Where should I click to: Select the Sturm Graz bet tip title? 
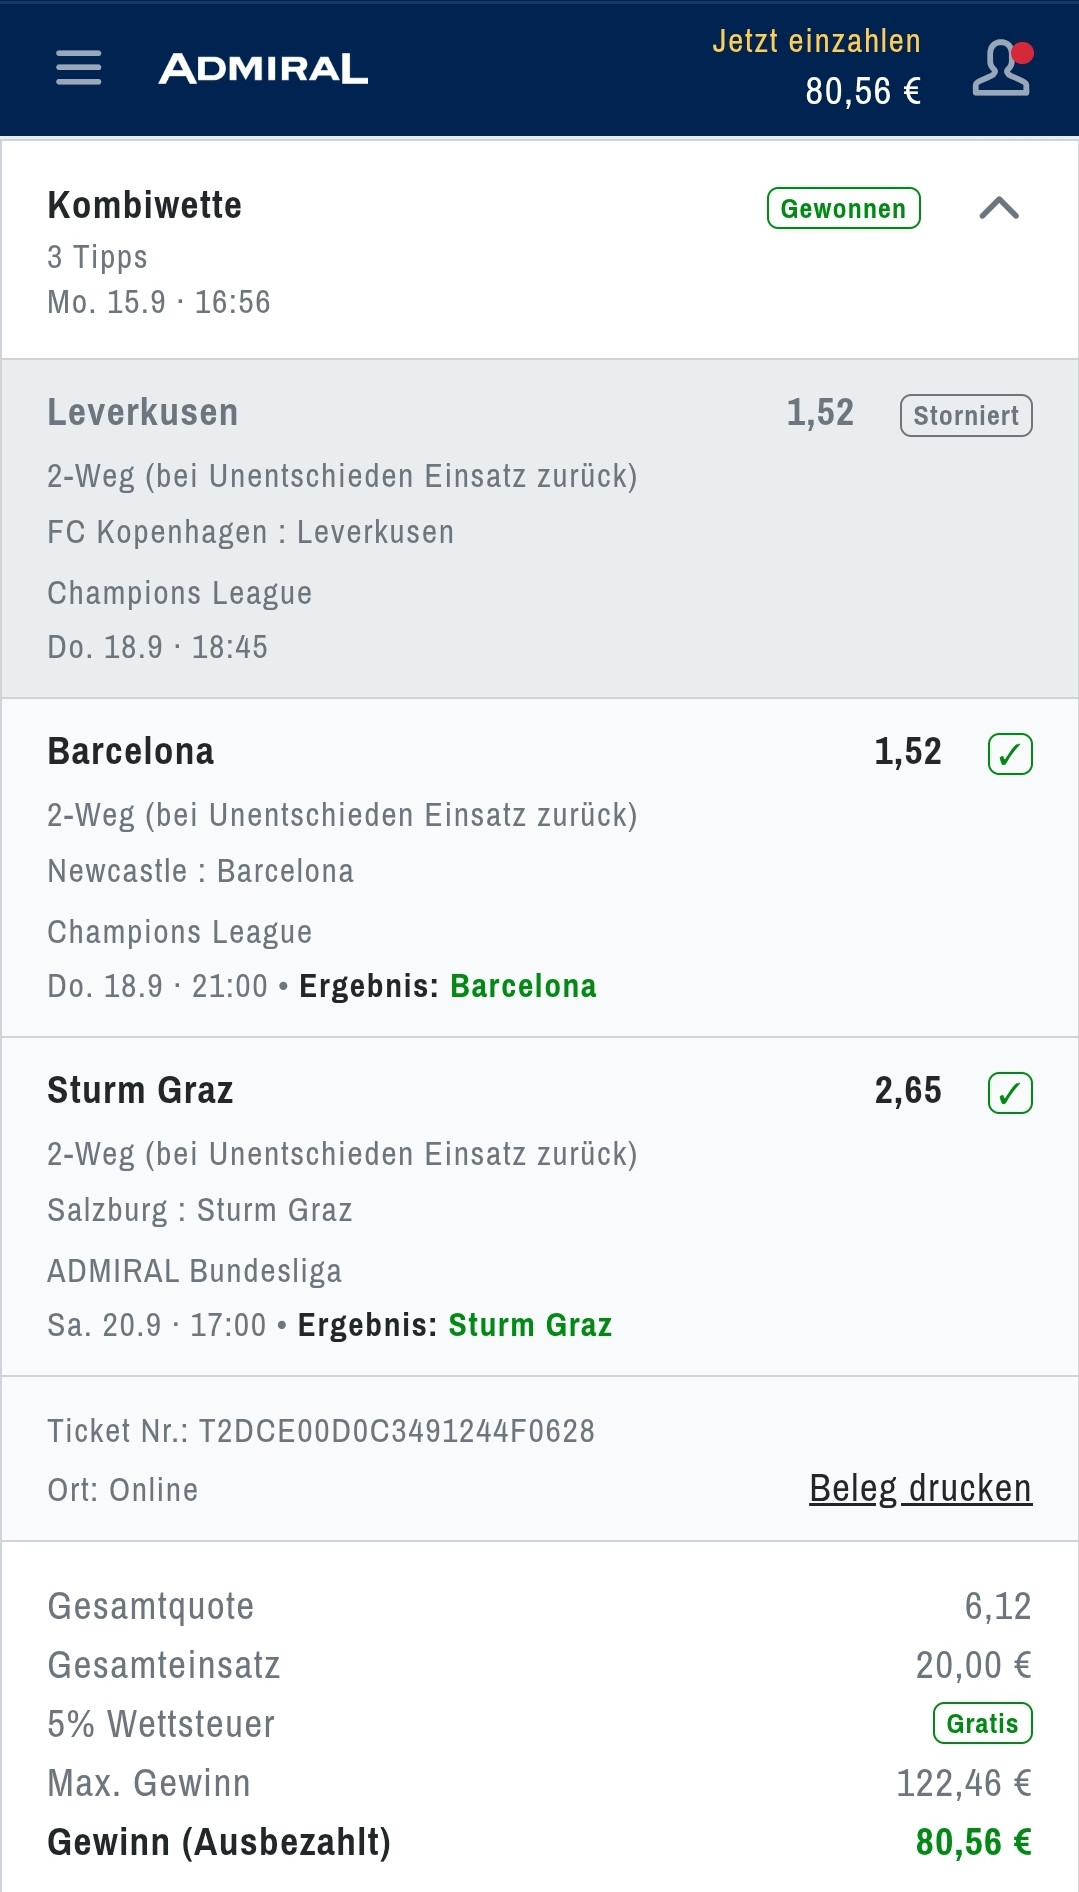point(140,1091)
